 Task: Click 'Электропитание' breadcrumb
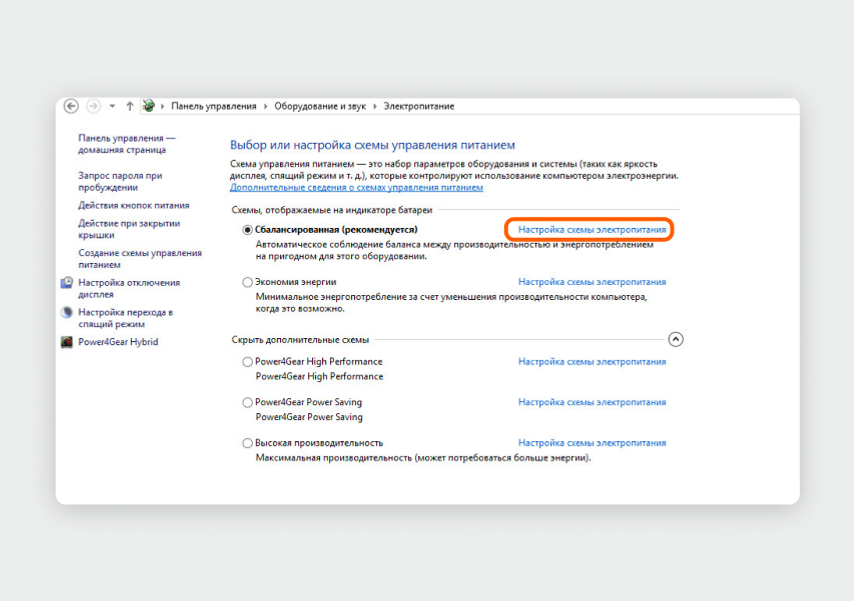pyautogui.click(x=418, y=106)
